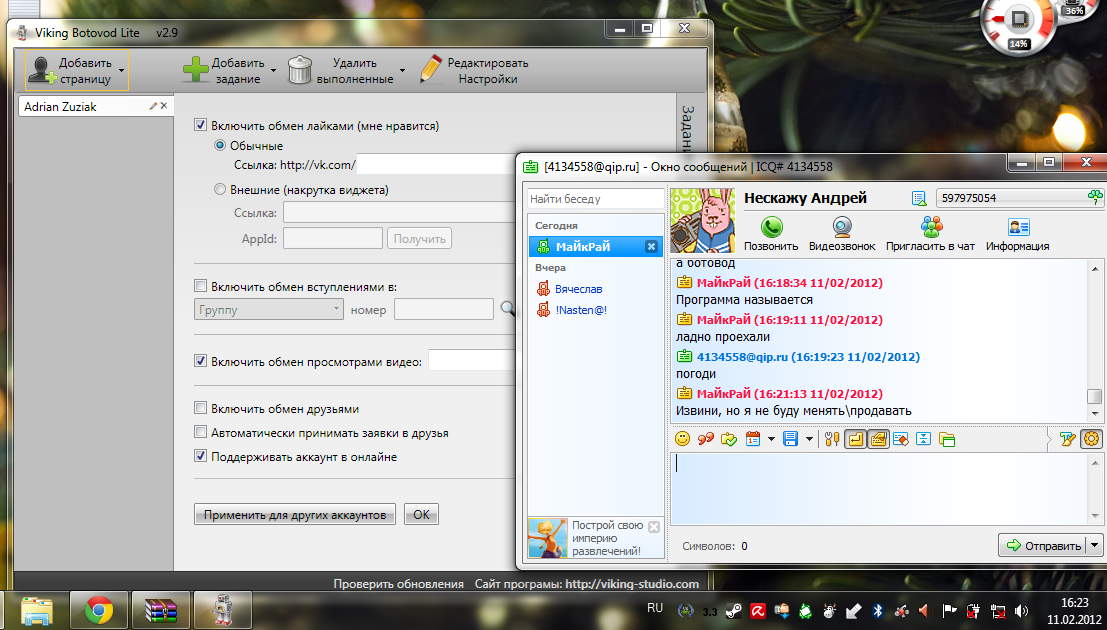1107x630 pixels.
Task: Open WinRAR from the taskbar
Action: [x=161, y=610]
